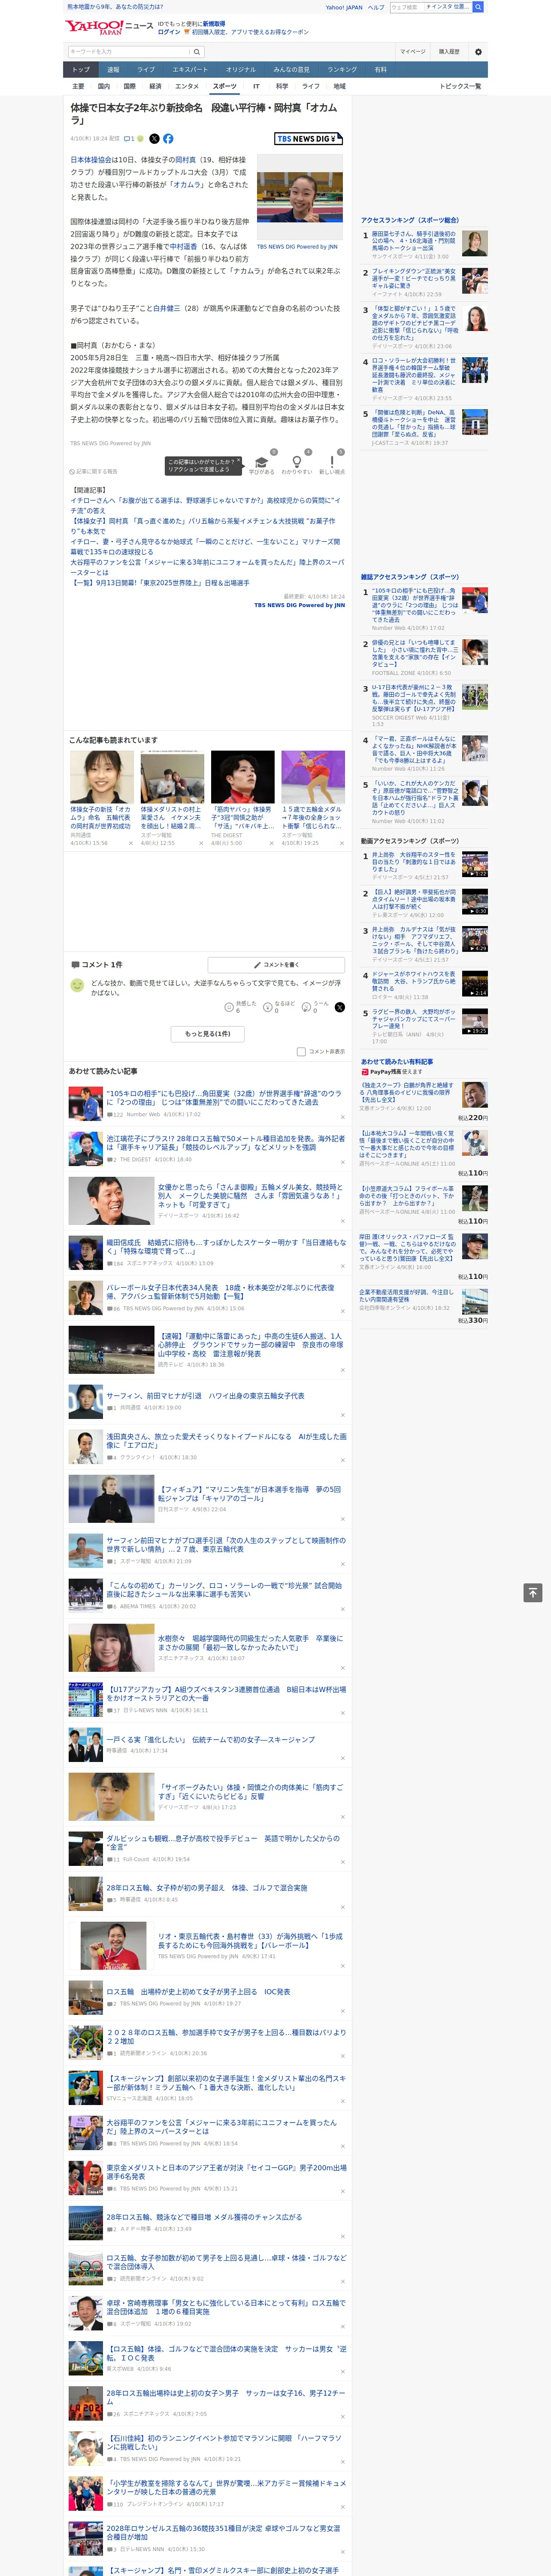This screenshot has width=551, height=2576.
Task: Open the エキスパート navigation tab
Action: pos(190,70)
